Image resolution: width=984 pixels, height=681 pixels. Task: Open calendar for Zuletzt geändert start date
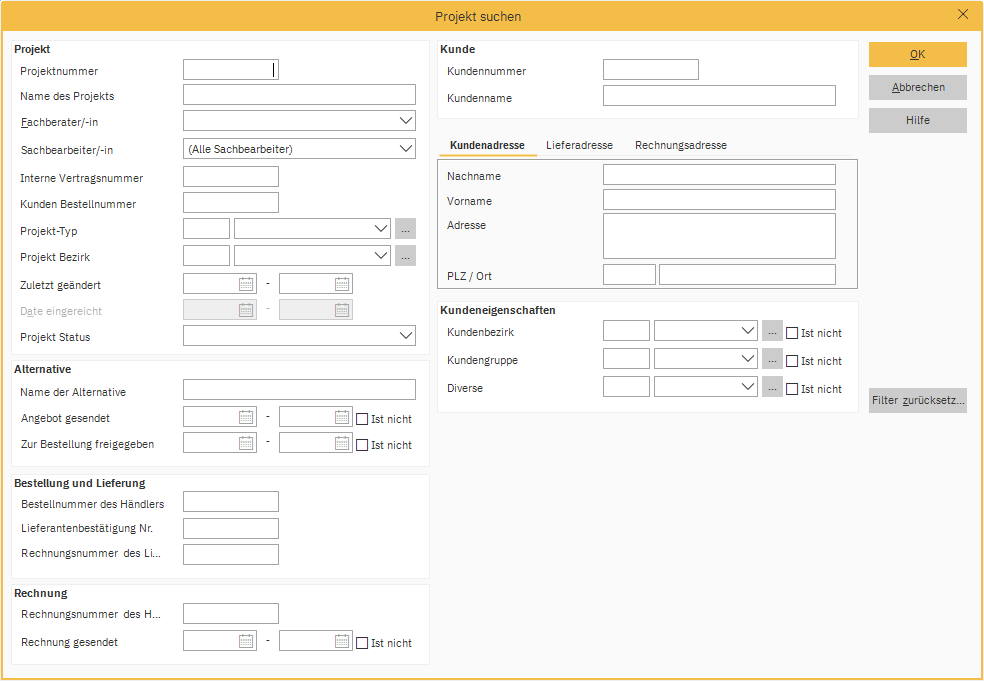click(x=246, y=284)
